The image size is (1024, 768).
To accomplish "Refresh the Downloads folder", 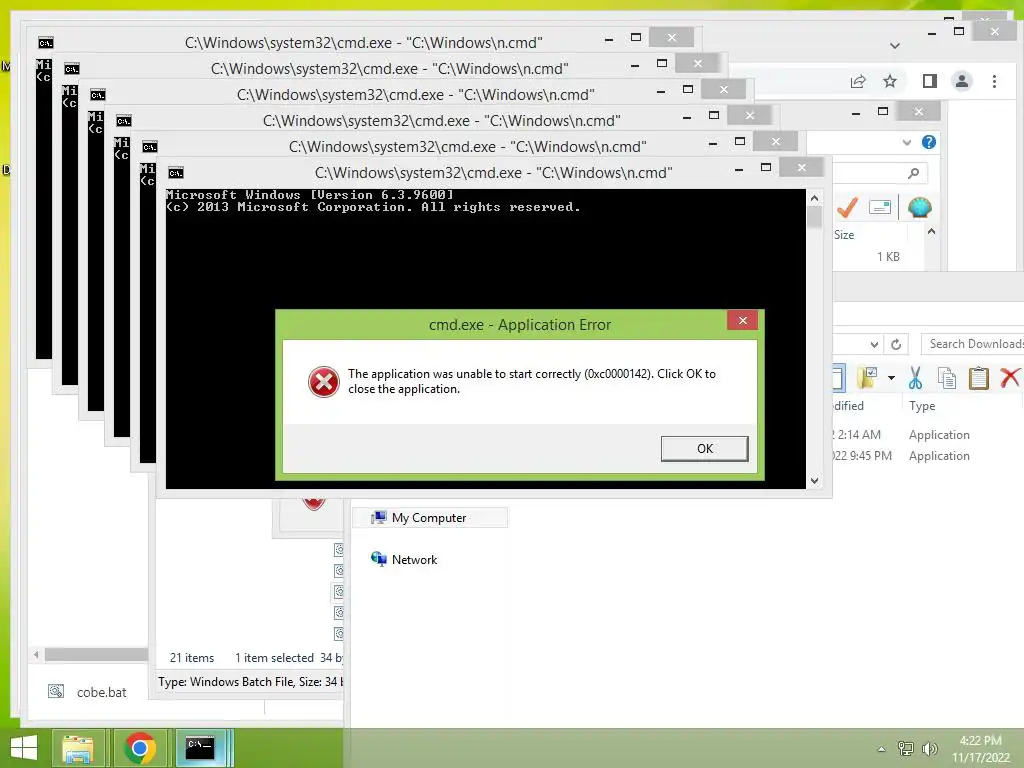I will (896, 344).
